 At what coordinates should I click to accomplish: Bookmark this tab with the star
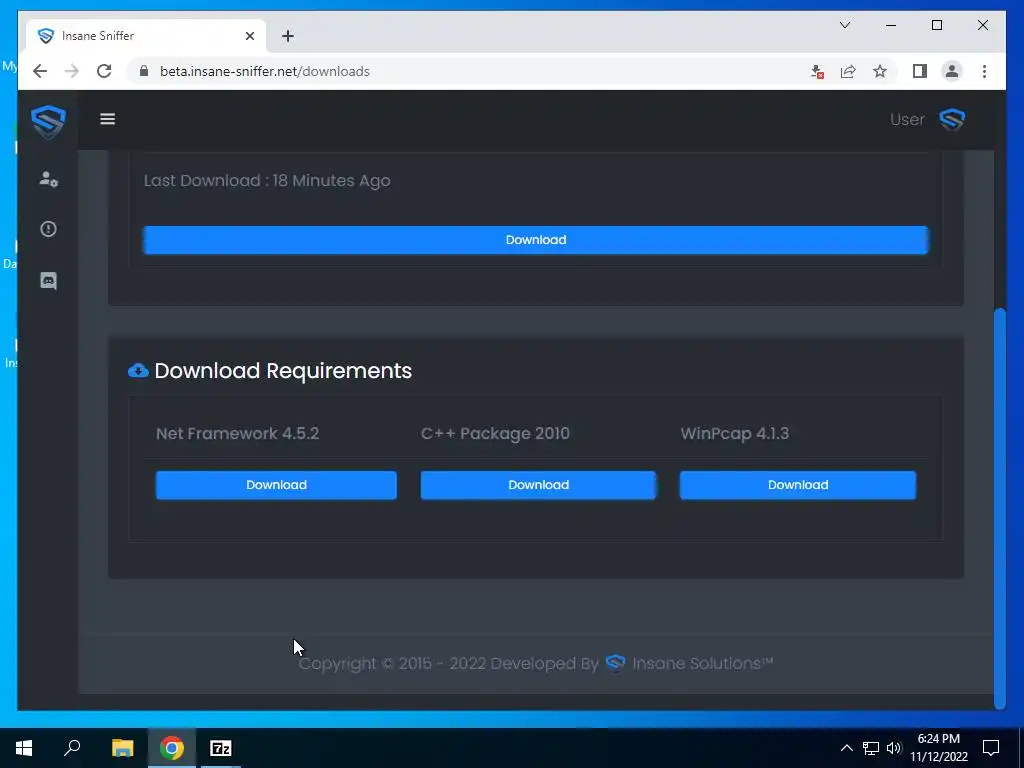[x=880, y=71]
